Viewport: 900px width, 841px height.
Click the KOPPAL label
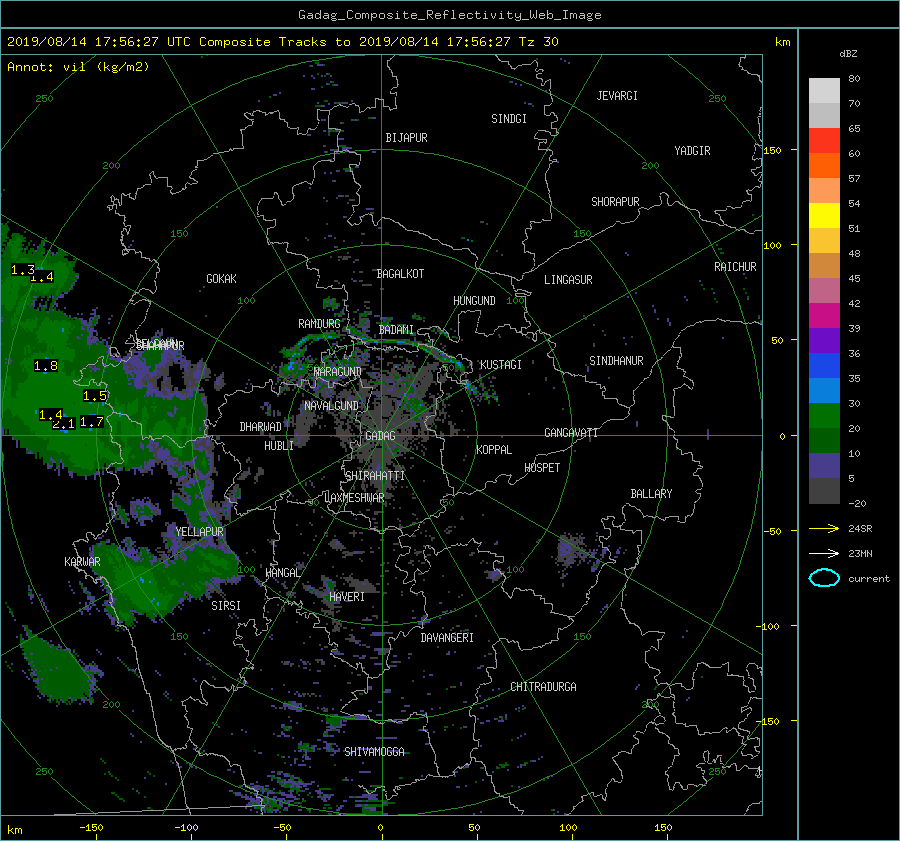[494, 449]
